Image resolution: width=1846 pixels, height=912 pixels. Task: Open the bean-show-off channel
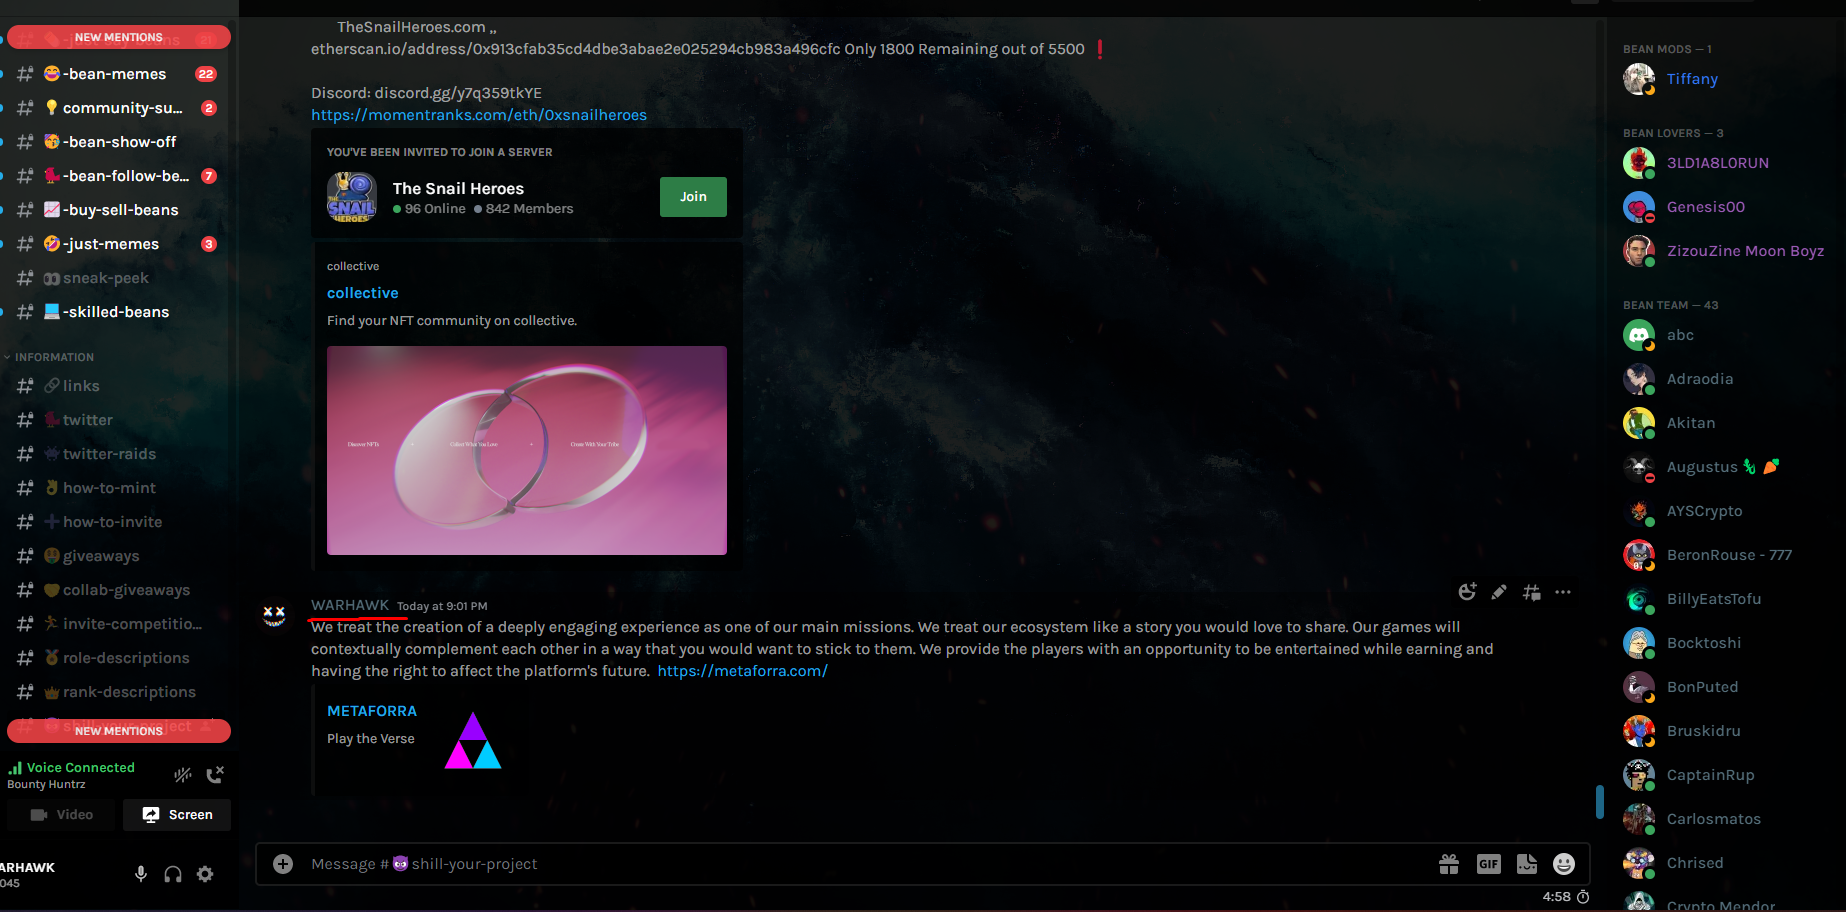click(119, 142)
